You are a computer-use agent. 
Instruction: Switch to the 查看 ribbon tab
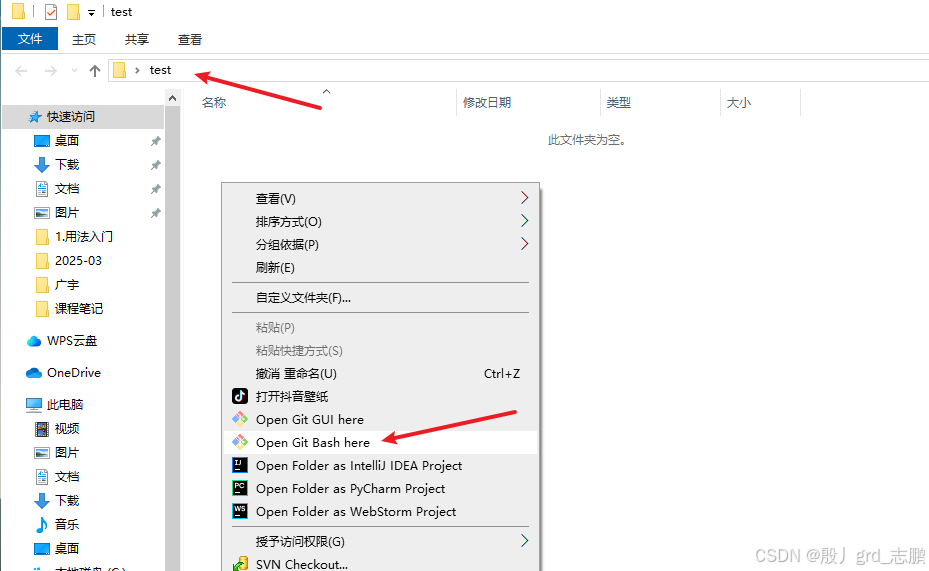click(x=190, y=39)
